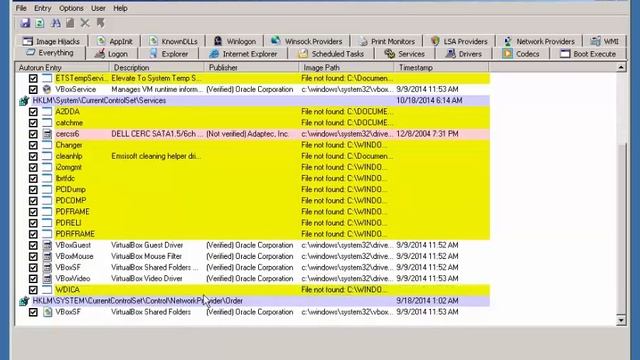Select the PDRFRAME entry name
Screen dimensions: 640x360
(75, 234)
